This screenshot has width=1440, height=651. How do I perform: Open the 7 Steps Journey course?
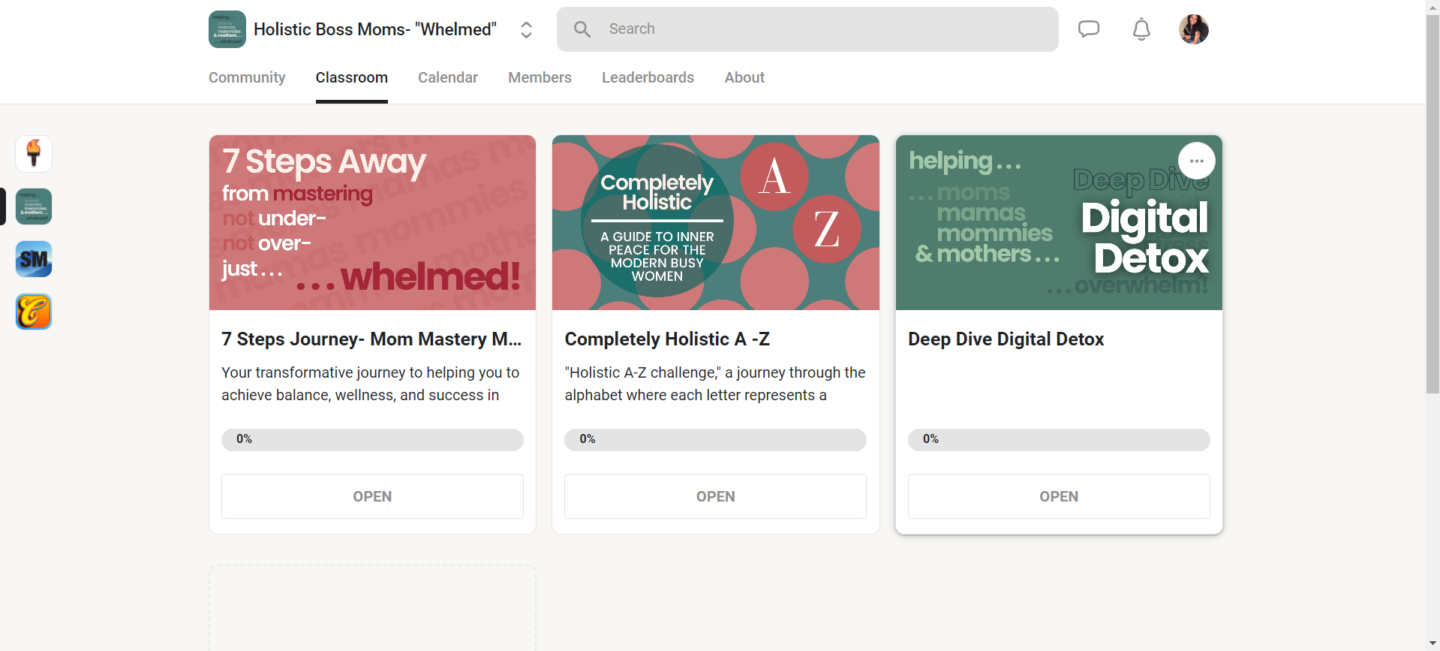[x=372, y=496]
